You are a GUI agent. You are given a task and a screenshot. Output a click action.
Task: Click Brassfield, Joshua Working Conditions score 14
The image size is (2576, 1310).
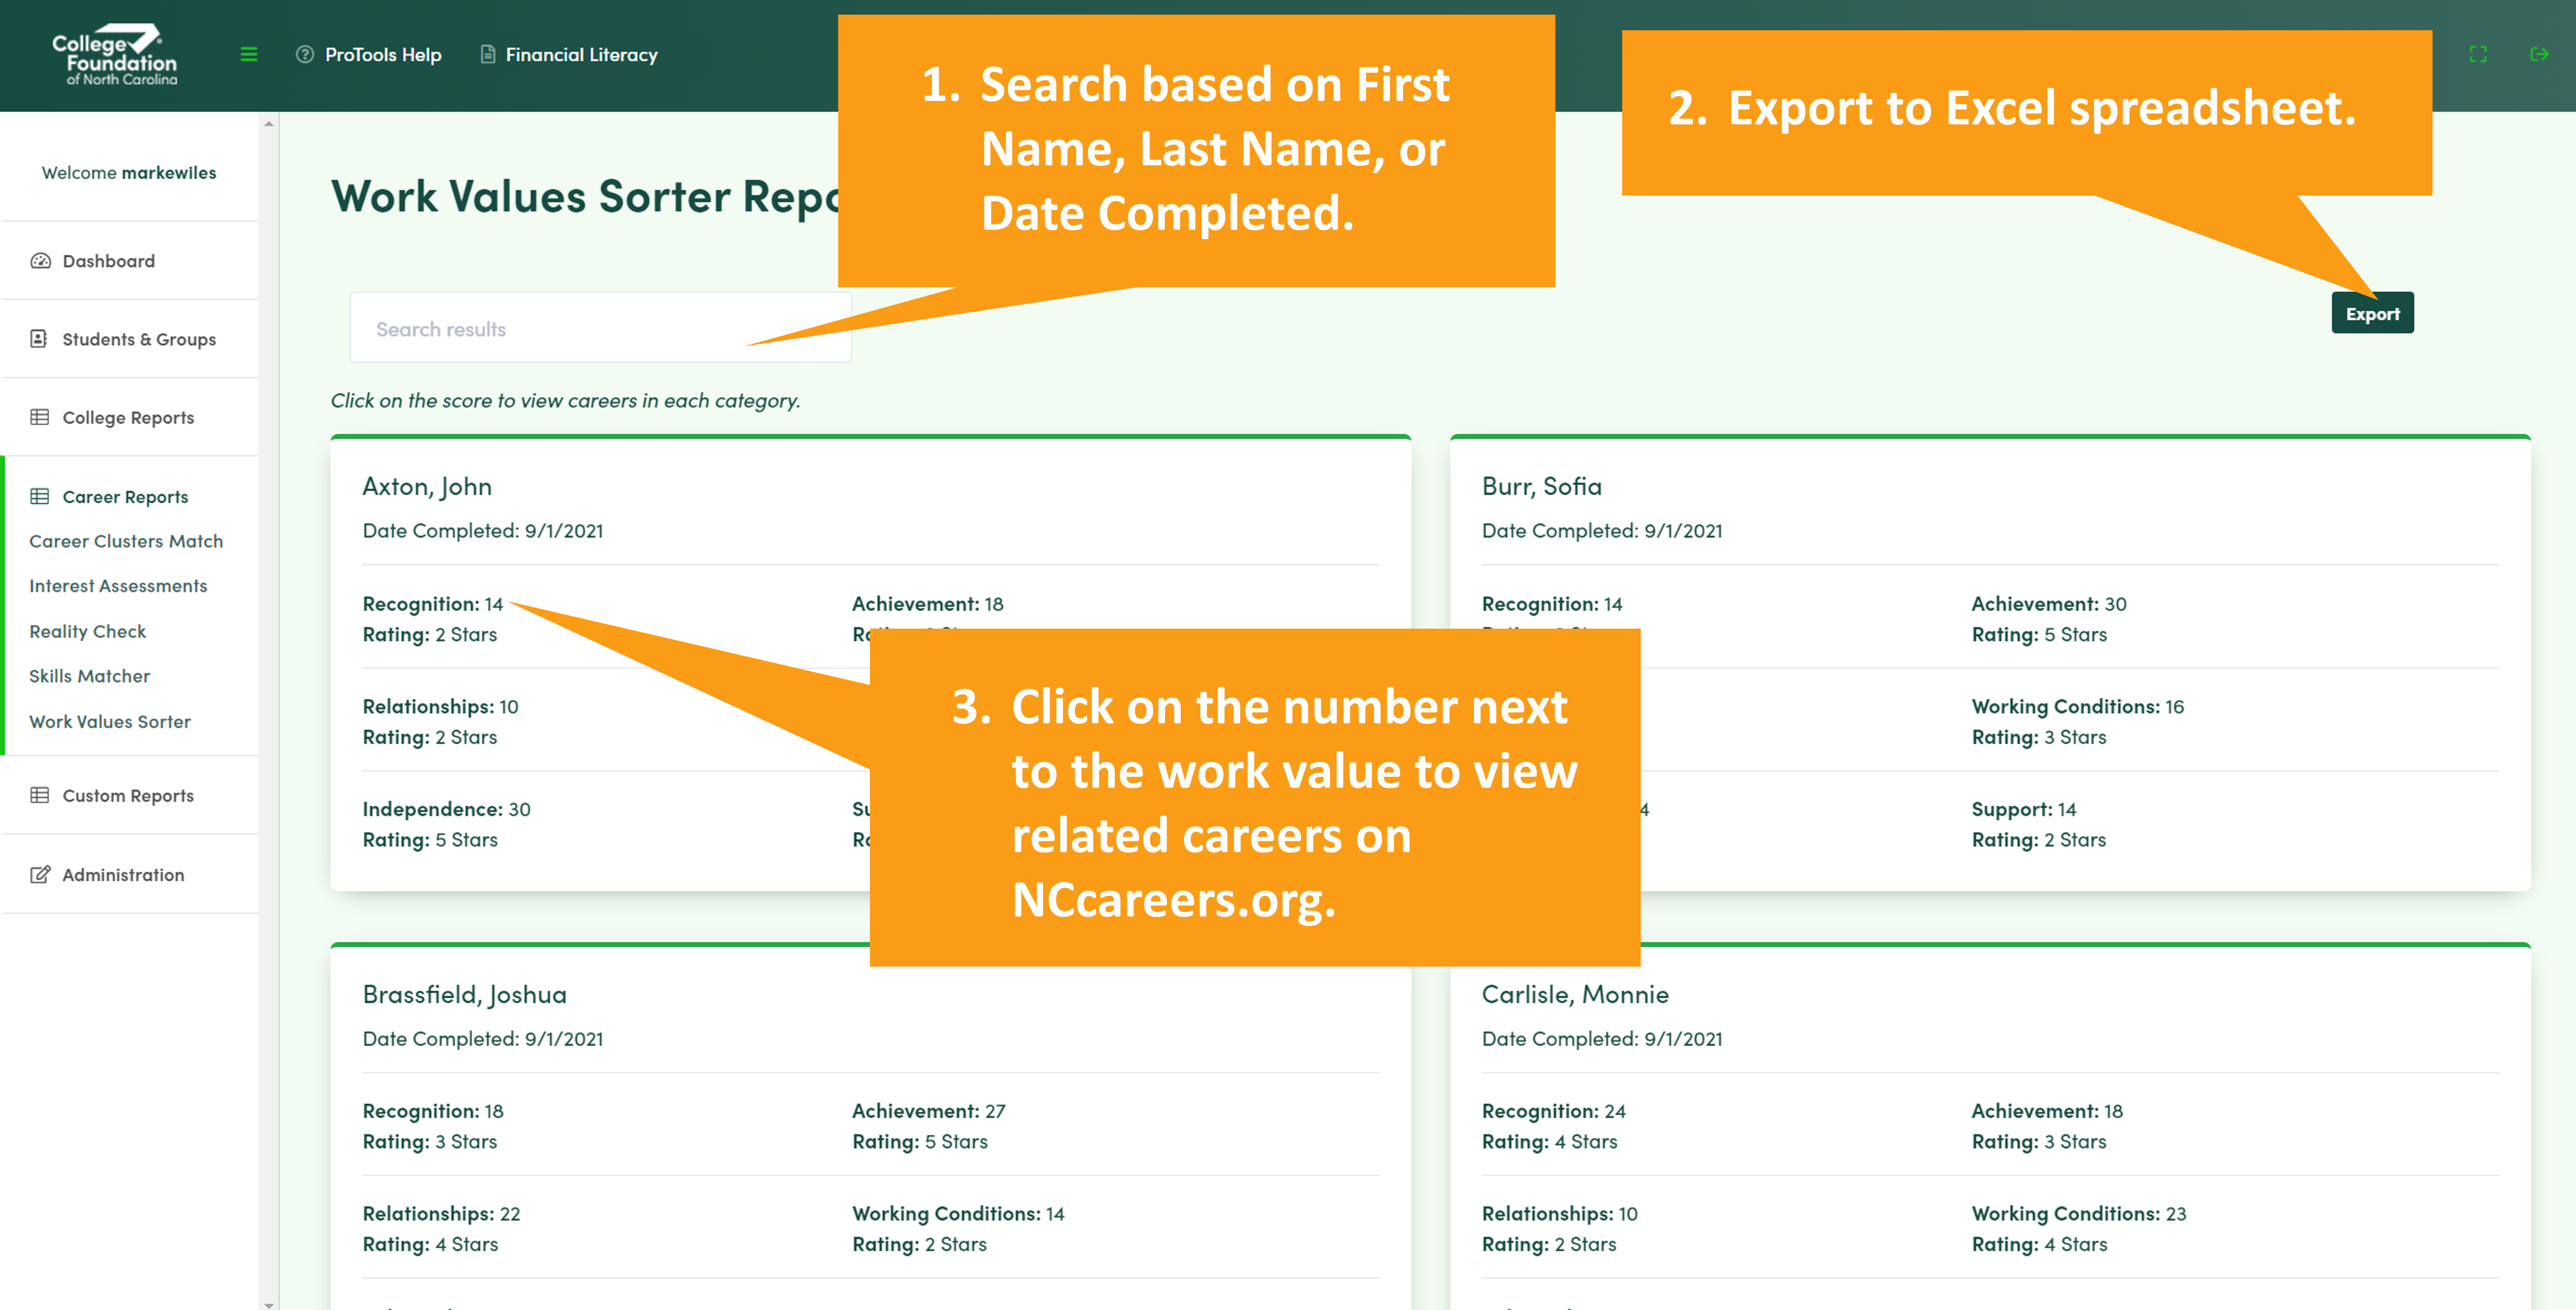(1055, 1213)
